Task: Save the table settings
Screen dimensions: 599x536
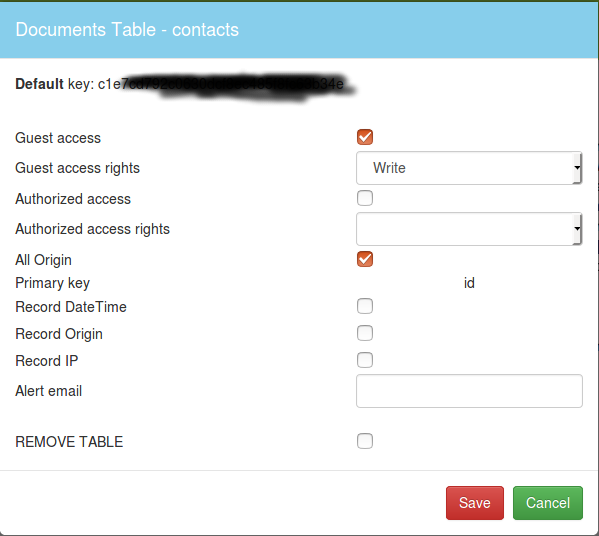Action: [475, 503]
